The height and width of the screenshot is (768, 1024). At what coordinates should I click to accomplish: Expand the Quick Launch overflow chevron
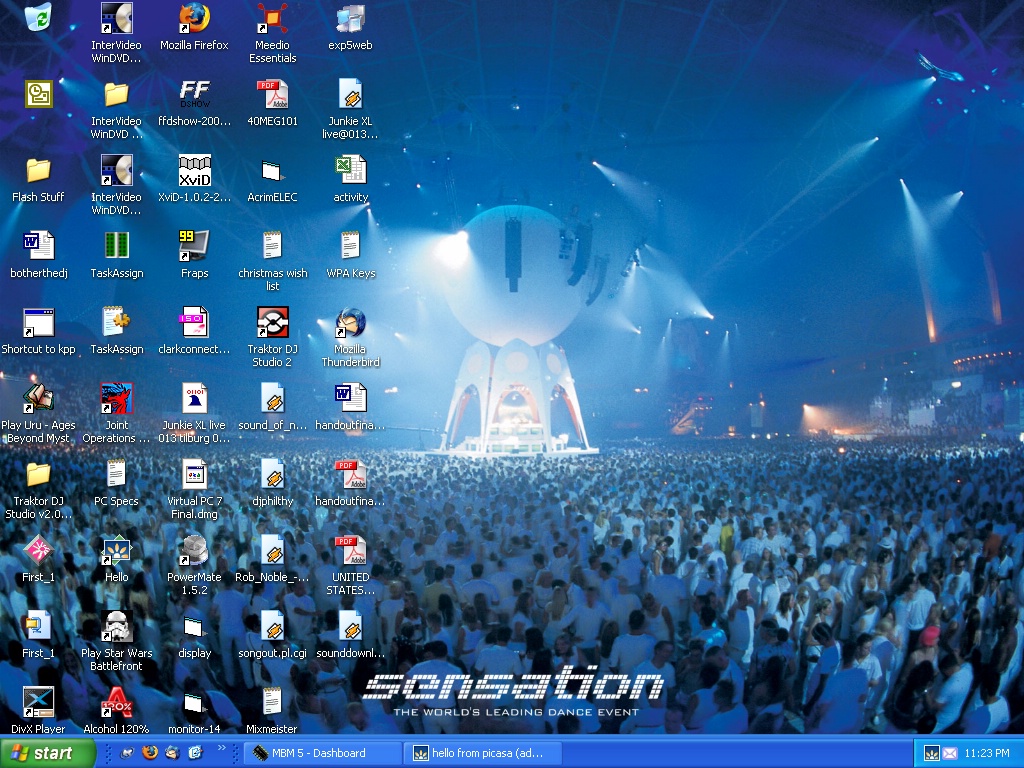point(221,748)
